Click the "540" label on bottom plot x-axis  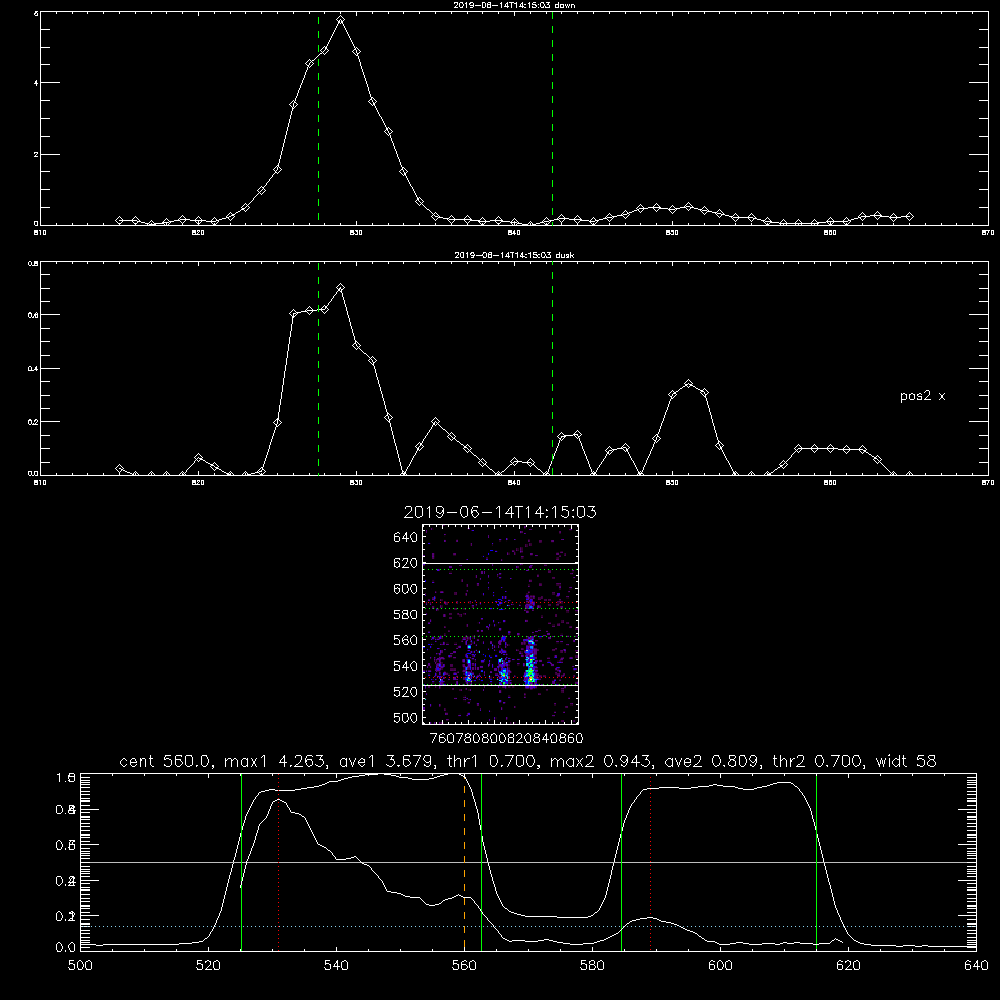pyautogui.click(x=336, y=966)
